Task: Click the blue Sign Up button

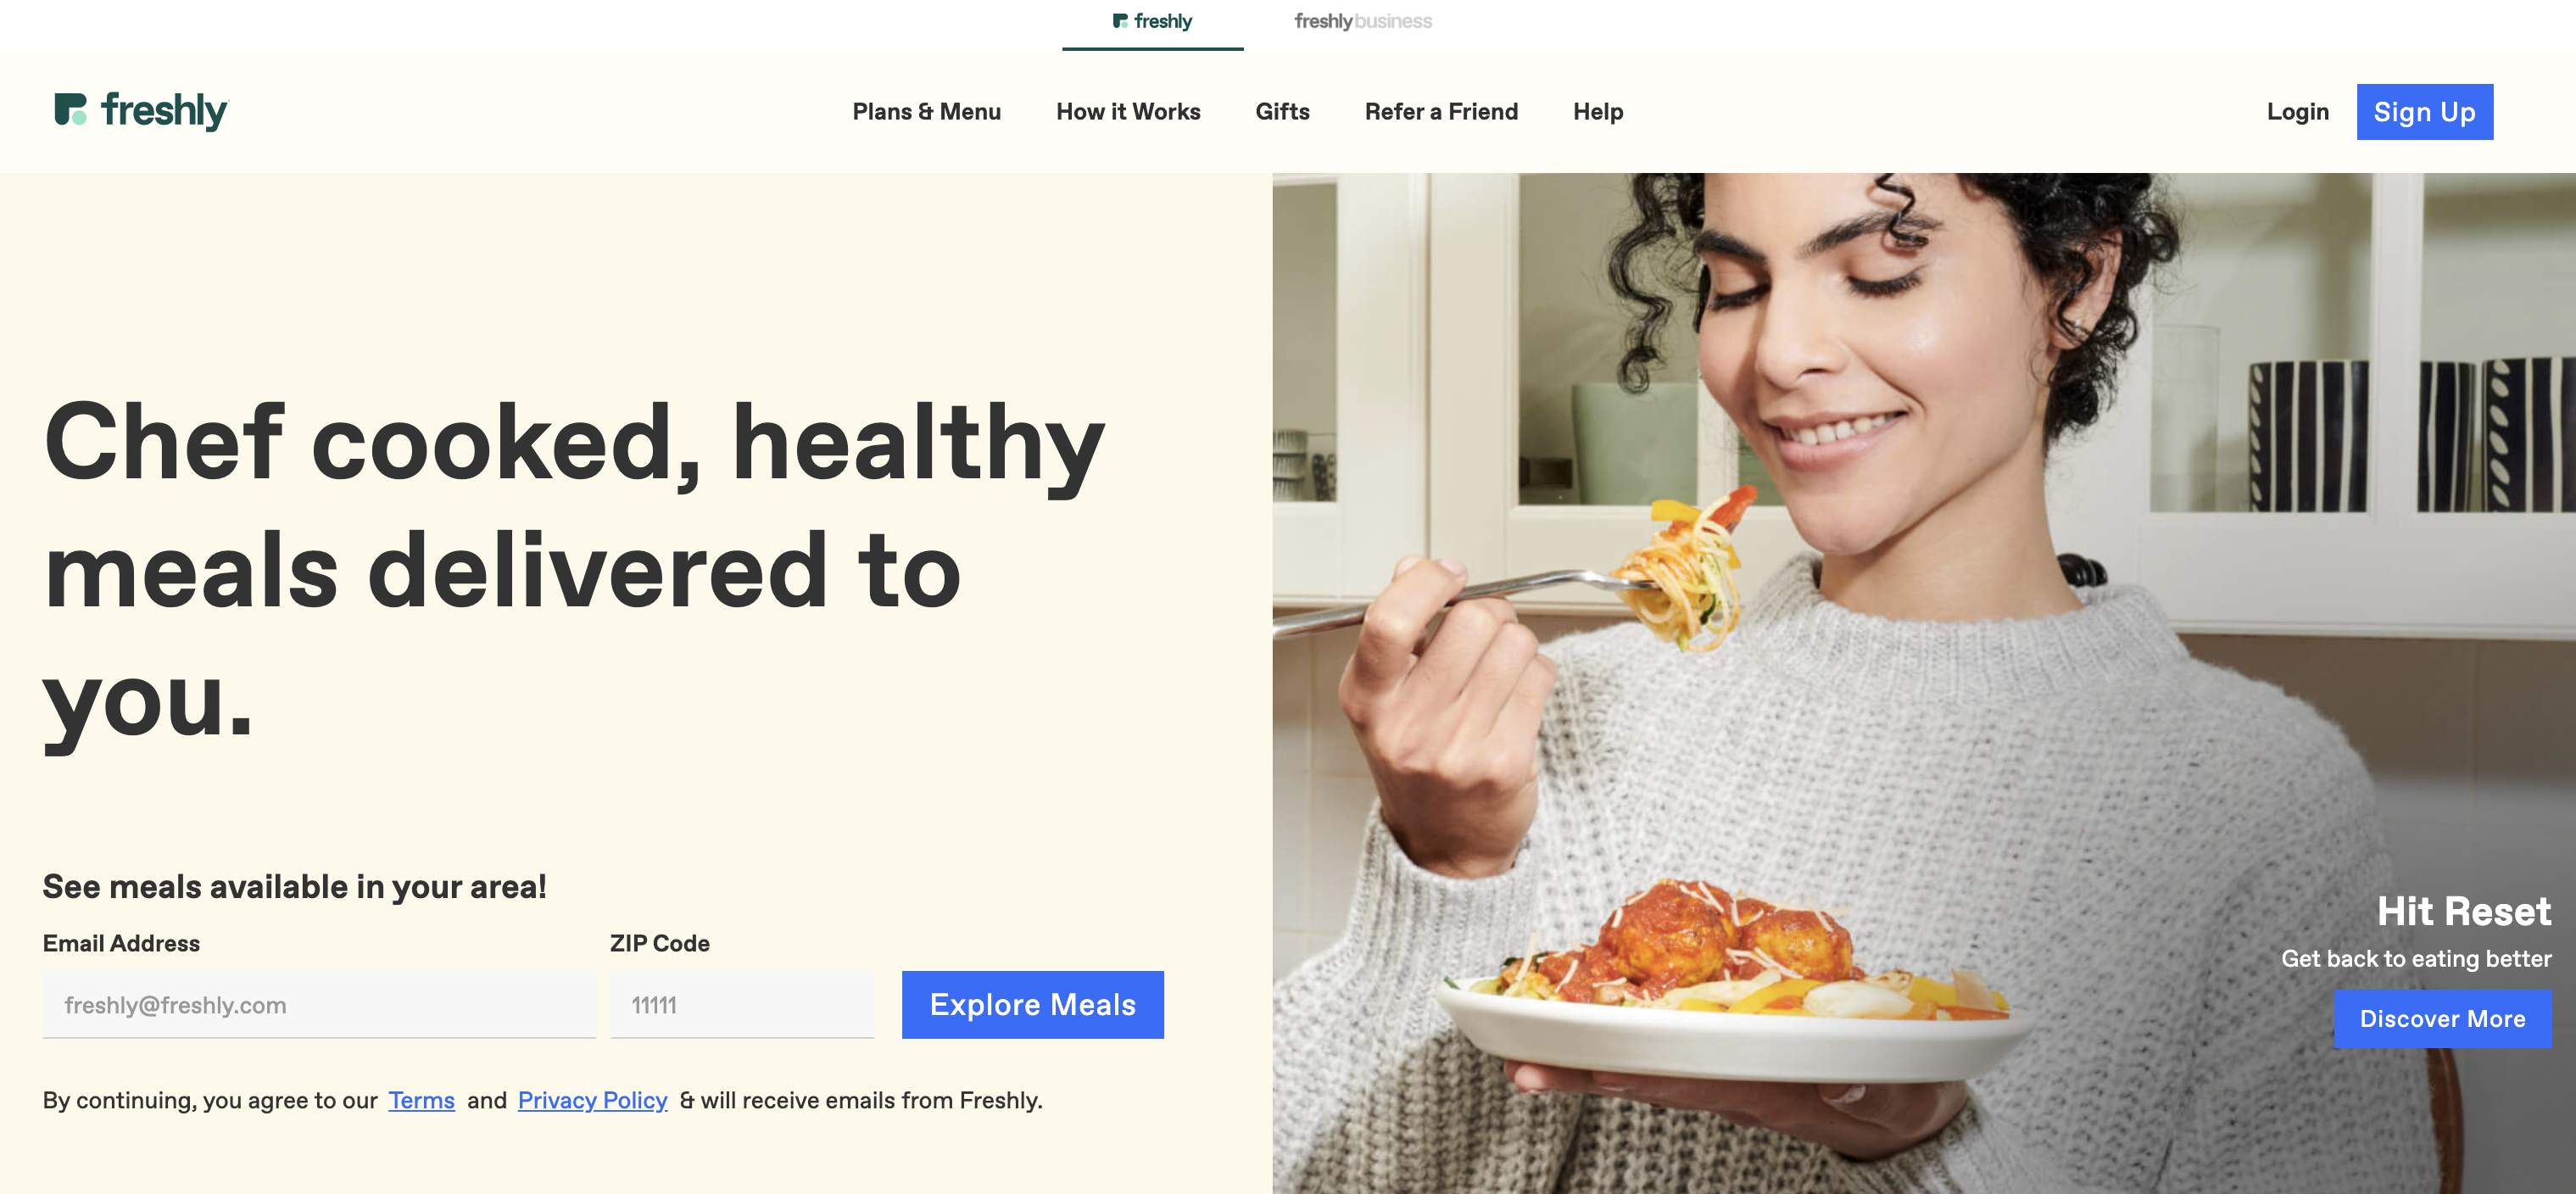Action: click(x=2424, y=112)
